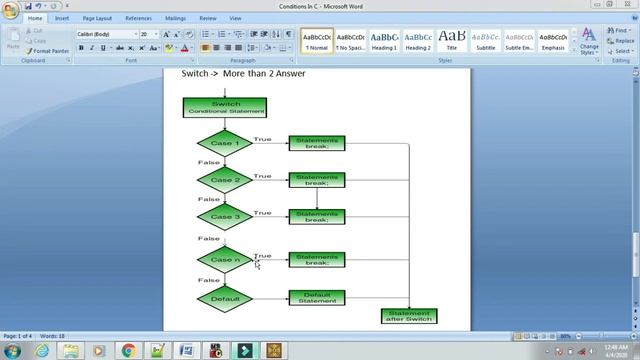Justify the paragraph text
Image resolution: width=640 pixels, height=360 pixels.
click(238, 48)
